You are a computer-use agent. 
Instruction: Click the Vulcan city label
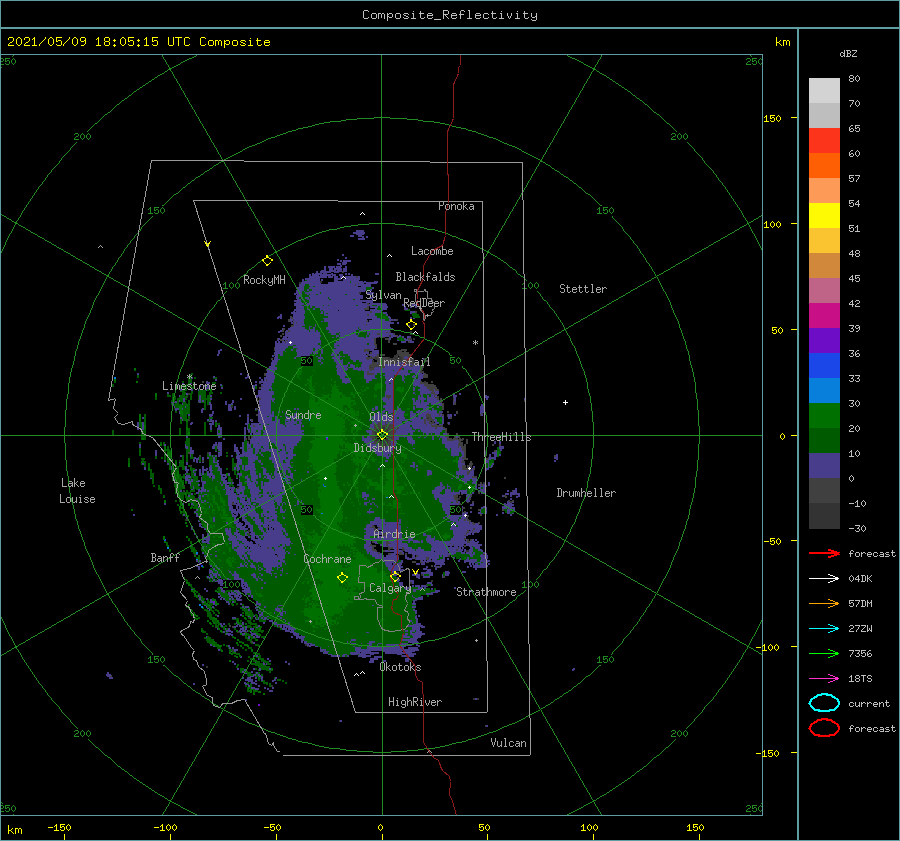508,743
